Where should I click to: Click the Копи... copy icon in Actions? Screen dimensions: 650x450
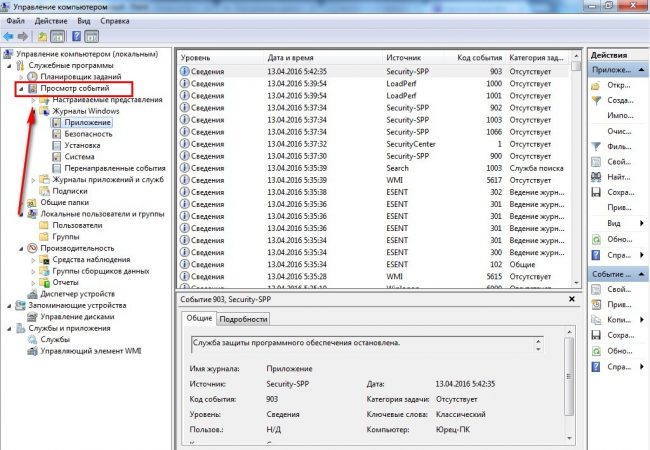[x=596, y=320]
